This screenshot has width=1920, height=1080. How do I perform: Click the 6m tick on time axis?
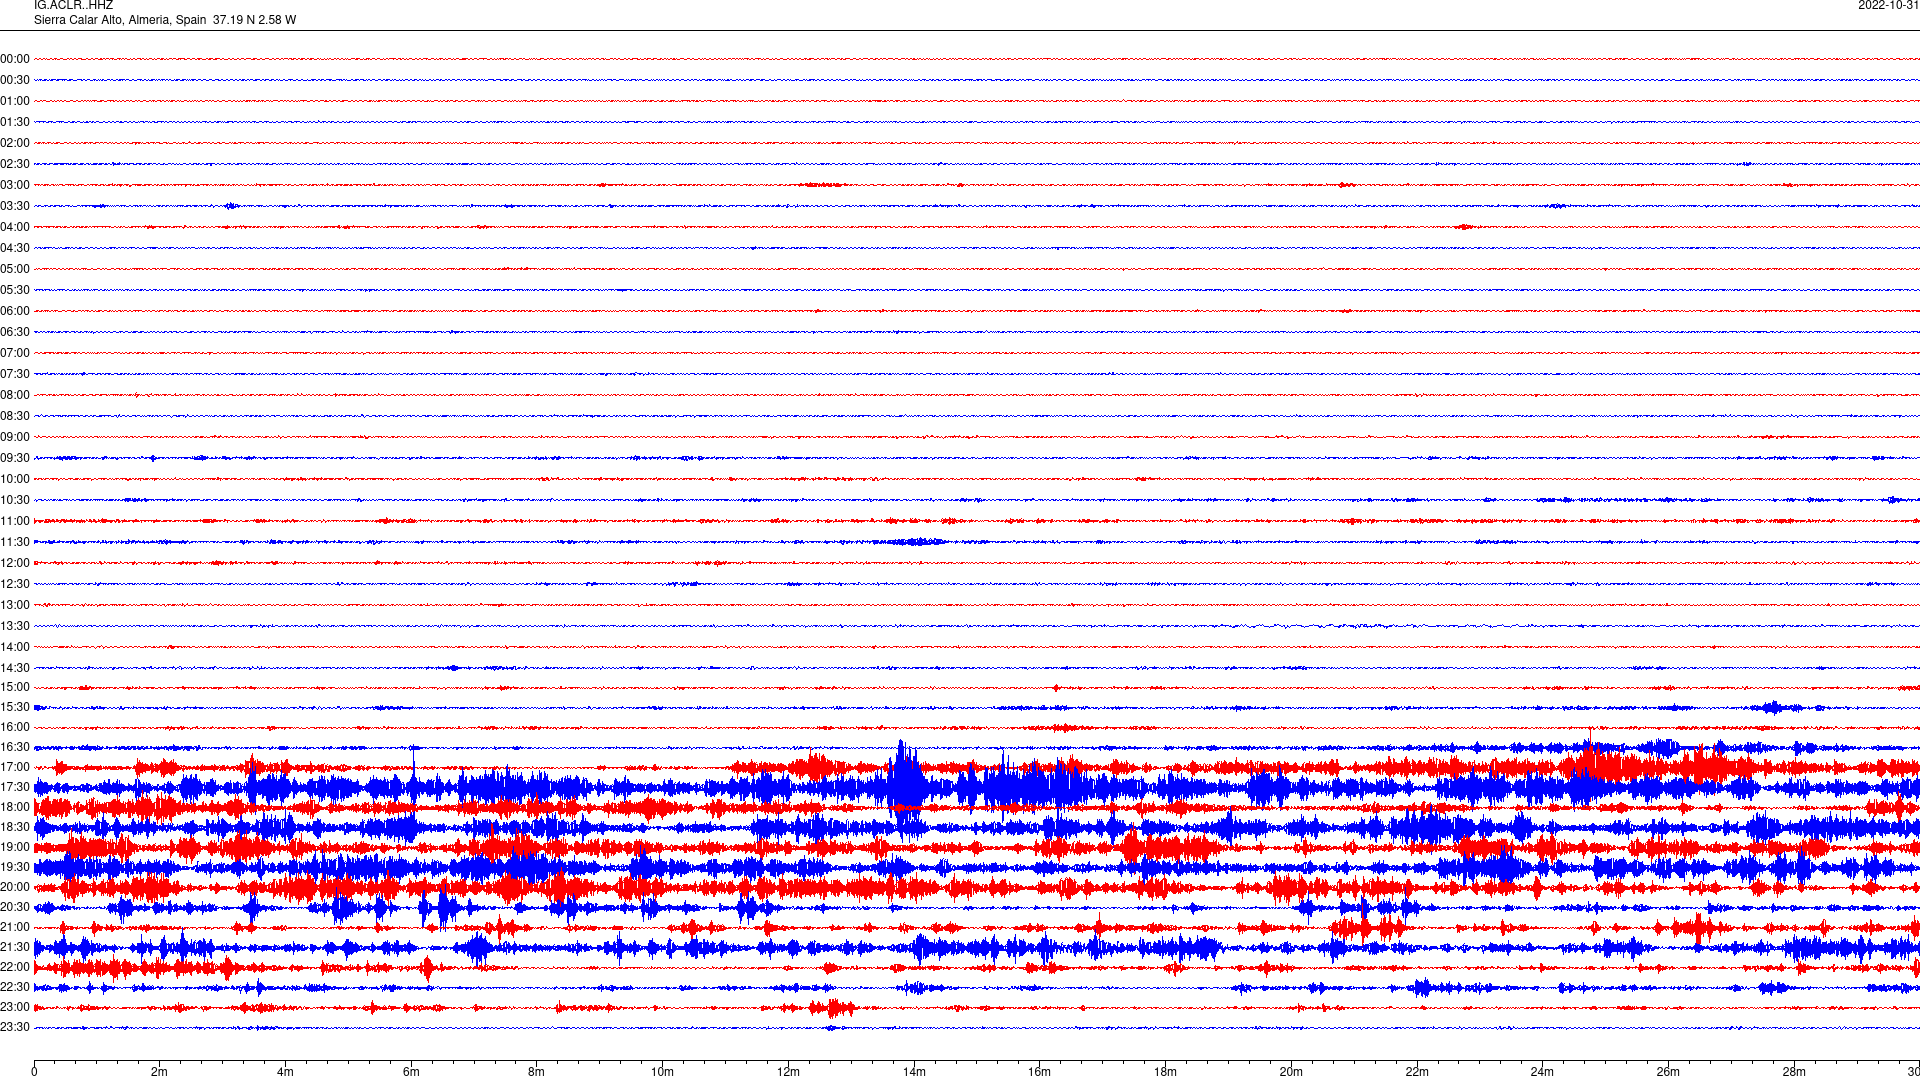coord(411,1072)
